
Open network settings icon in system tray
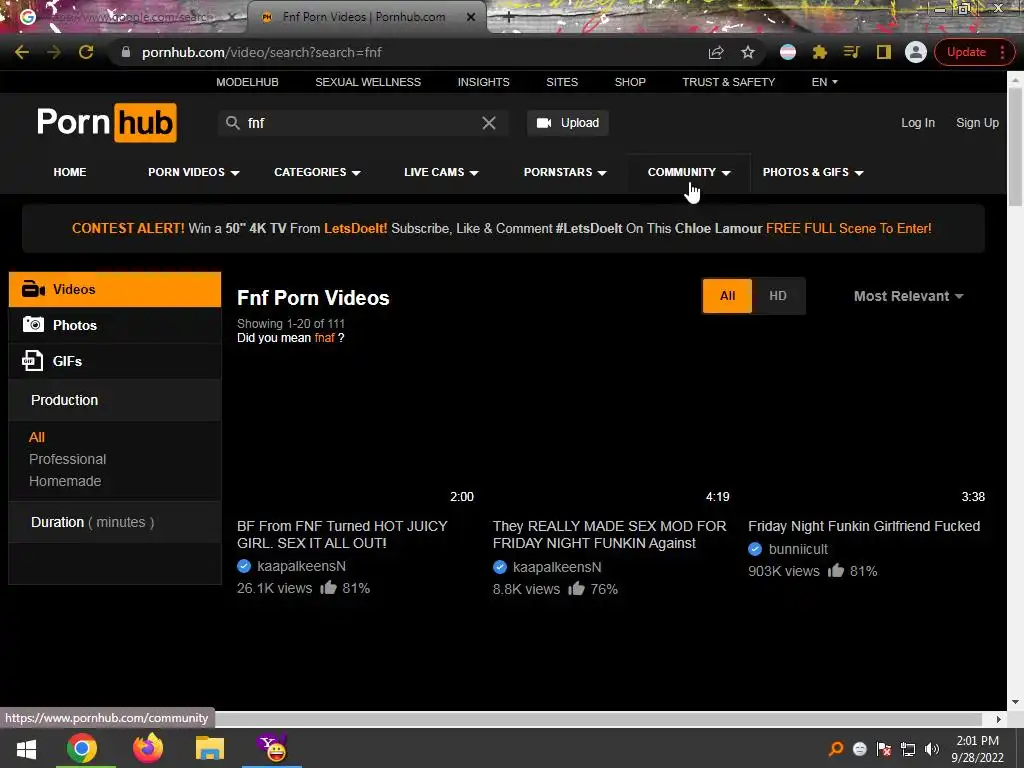click(908, 749)
